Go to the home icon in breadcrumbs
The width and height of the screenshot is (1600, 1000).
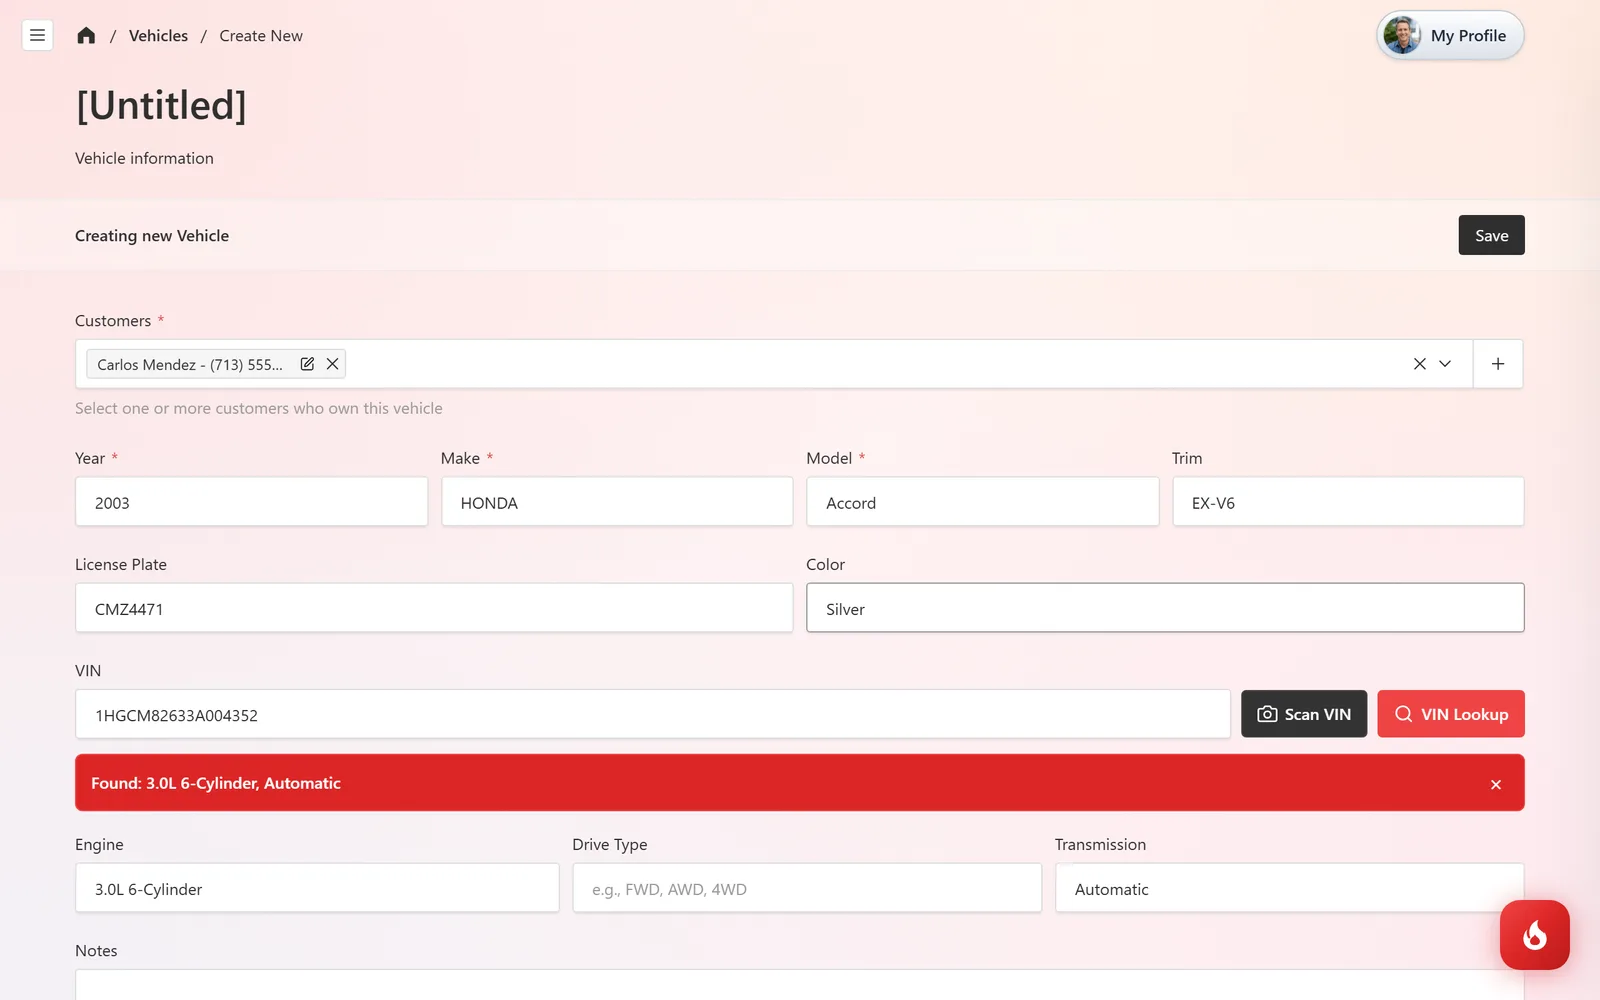click(86, 36)
